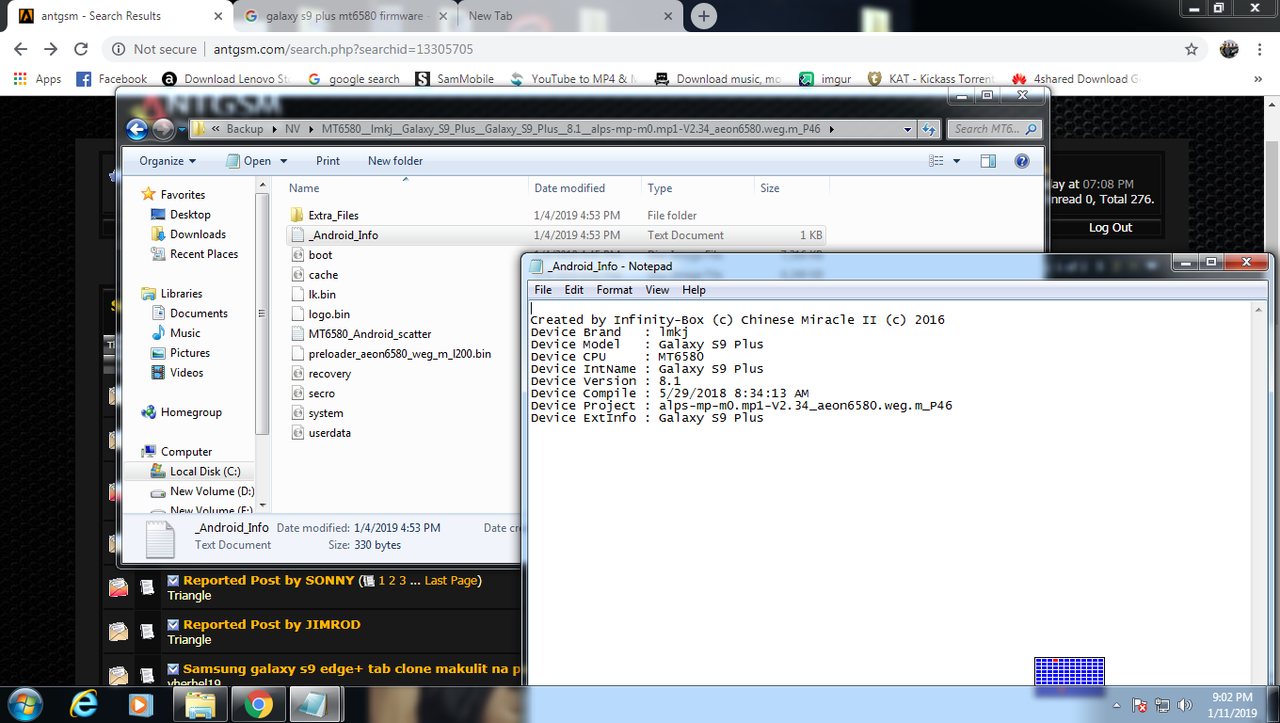Click the Explorer forward arrow button
Screen dimensions: 1280x723
point(162,129)
